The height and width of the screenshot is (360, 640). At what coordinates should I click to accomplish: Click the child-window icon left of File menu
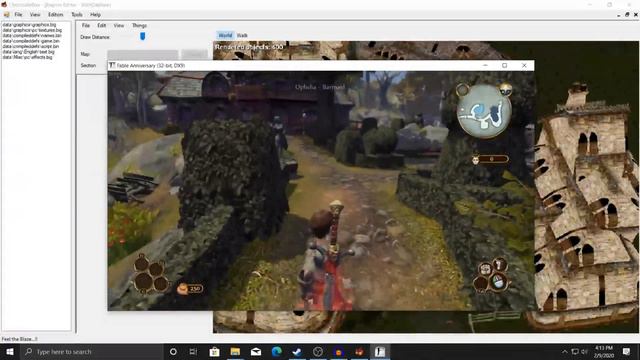[7, 15]
